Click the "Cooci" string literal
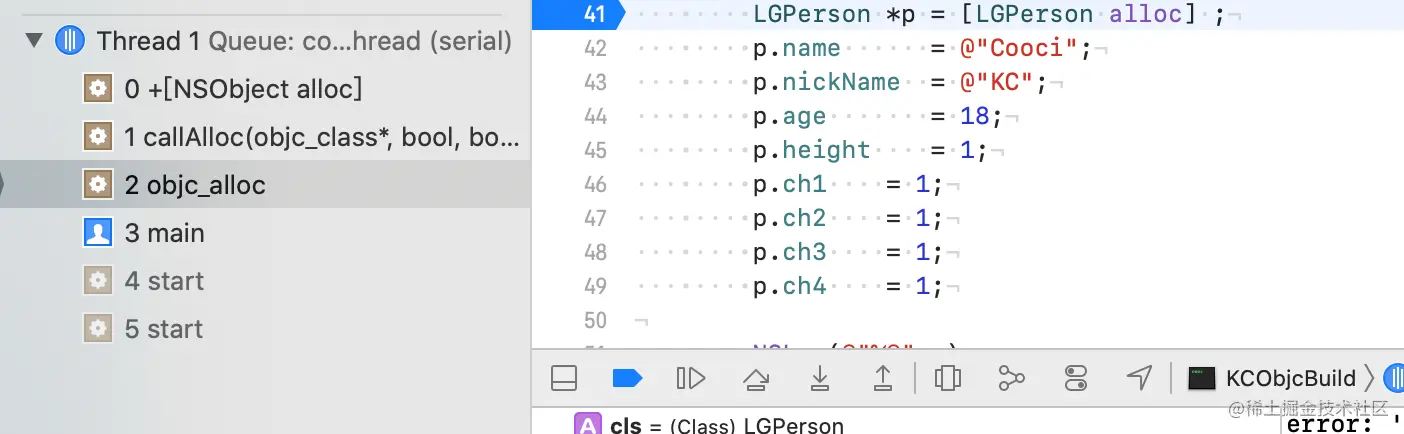The width and height of the screenshot is (1404, 434). pyautogui.click(x=1020, y=48)
